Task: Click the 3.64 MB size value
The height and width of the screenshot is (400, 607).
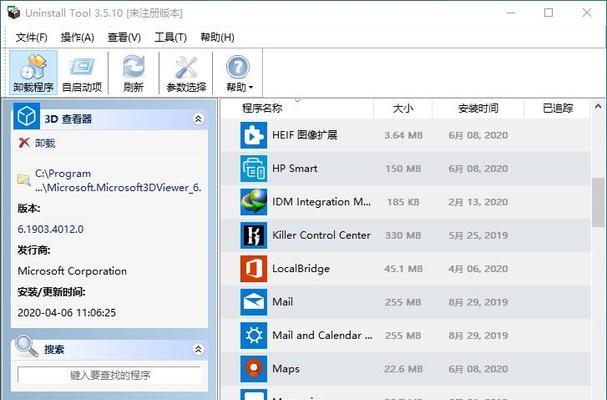Action: (403, 135)
